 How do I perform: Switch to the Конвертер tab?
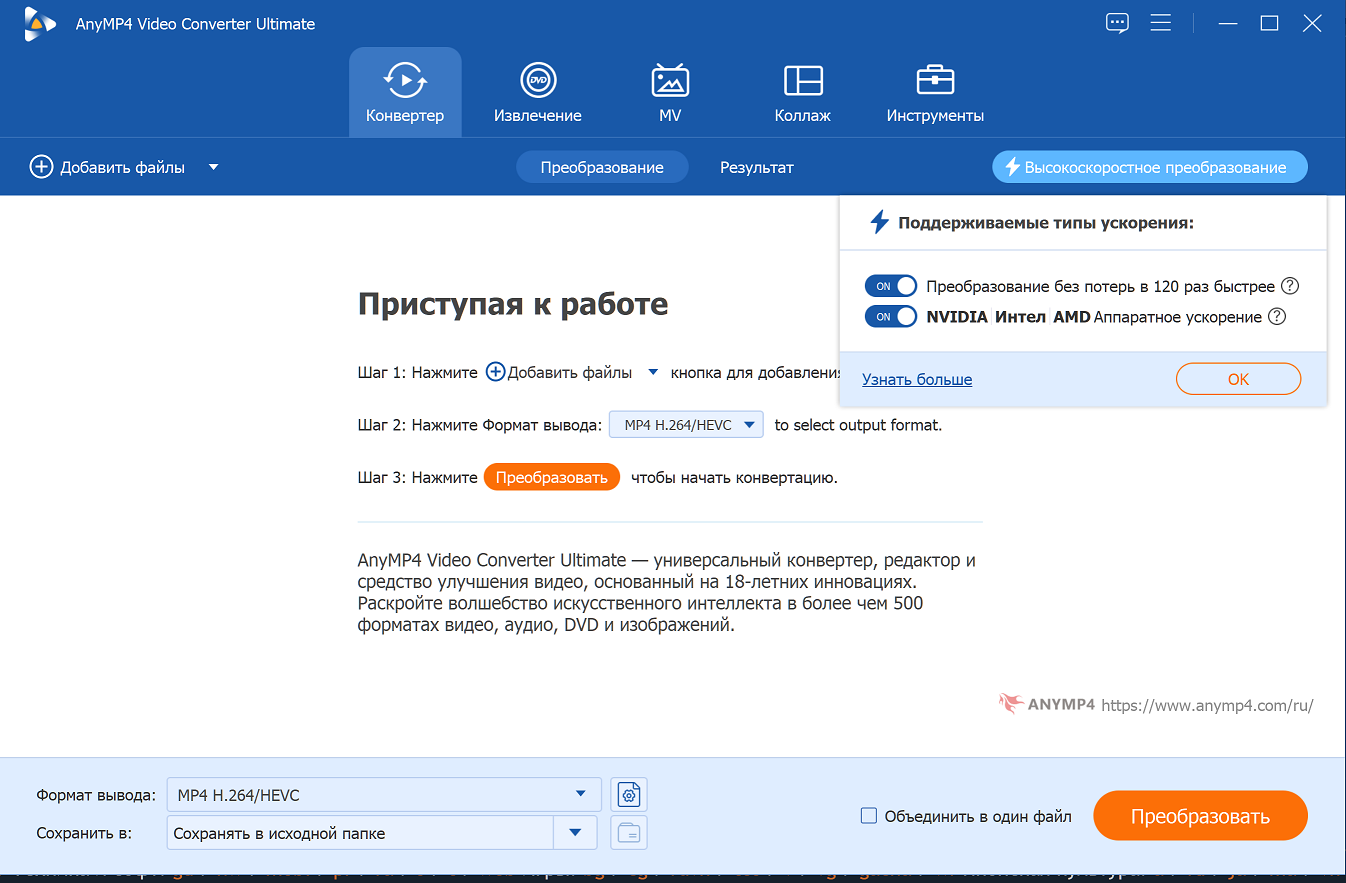tap(405, 92)
